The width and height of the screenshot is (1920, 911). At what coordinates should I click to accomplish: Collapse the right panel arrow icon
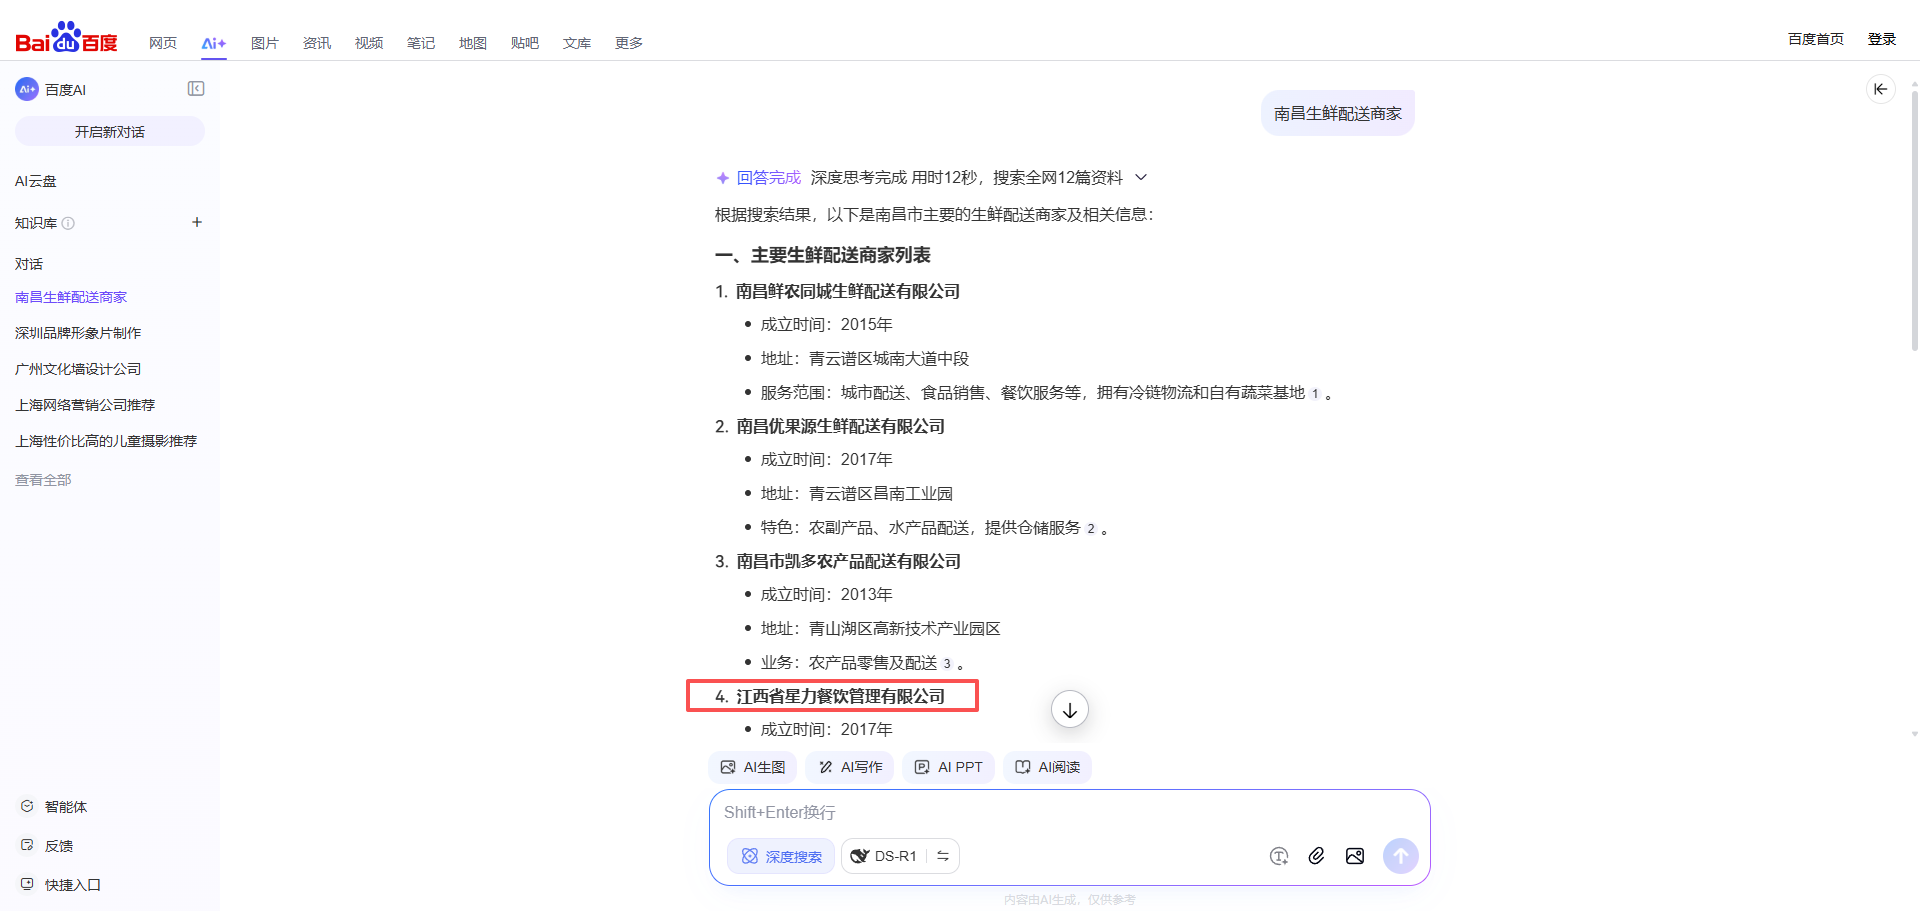[1880, 89]
